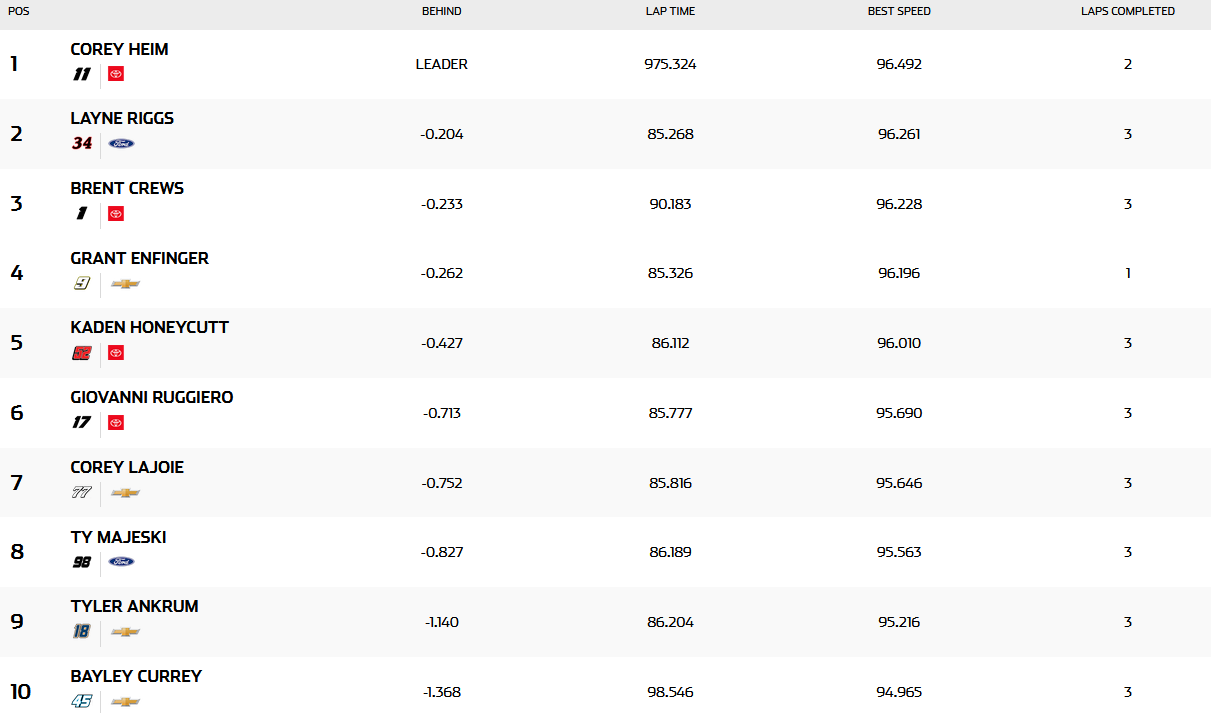Click number 18 badge for Tyler Ankrum
1211x713 pixels.
[82, 632]
